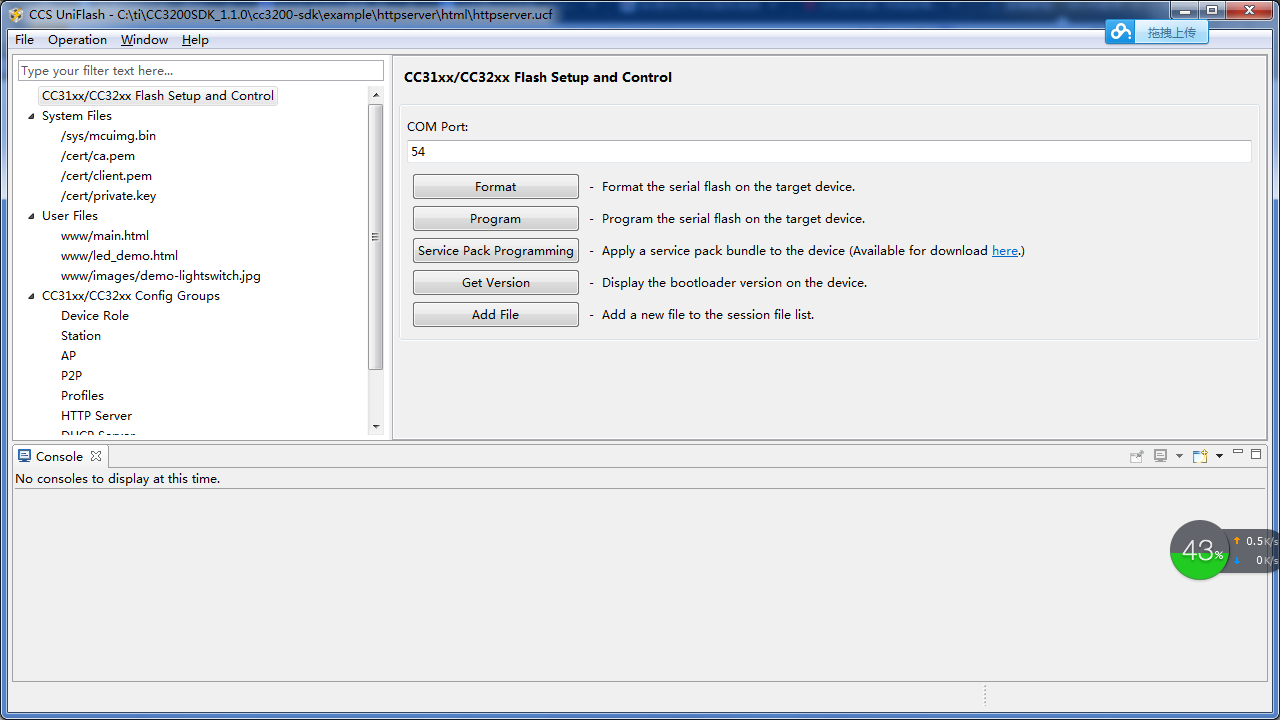Select www/led_demo.html in the tree
Viewport: 1280px width, 720px height.
[119, 256]
